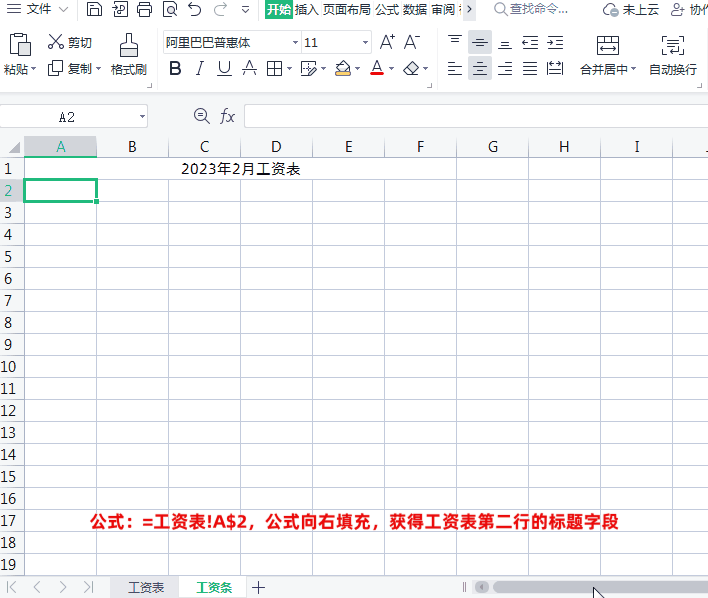
Task: Increase indent icon
Action: tap(555, 43)
